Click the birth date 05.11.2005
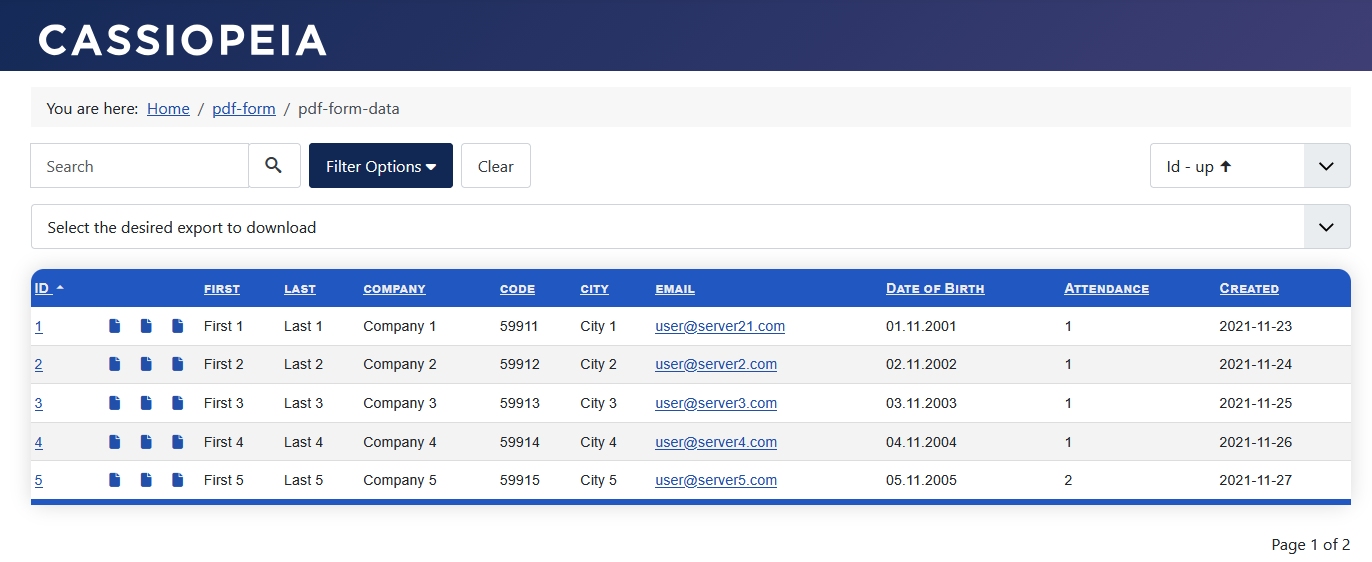 [x=921, y=480]
